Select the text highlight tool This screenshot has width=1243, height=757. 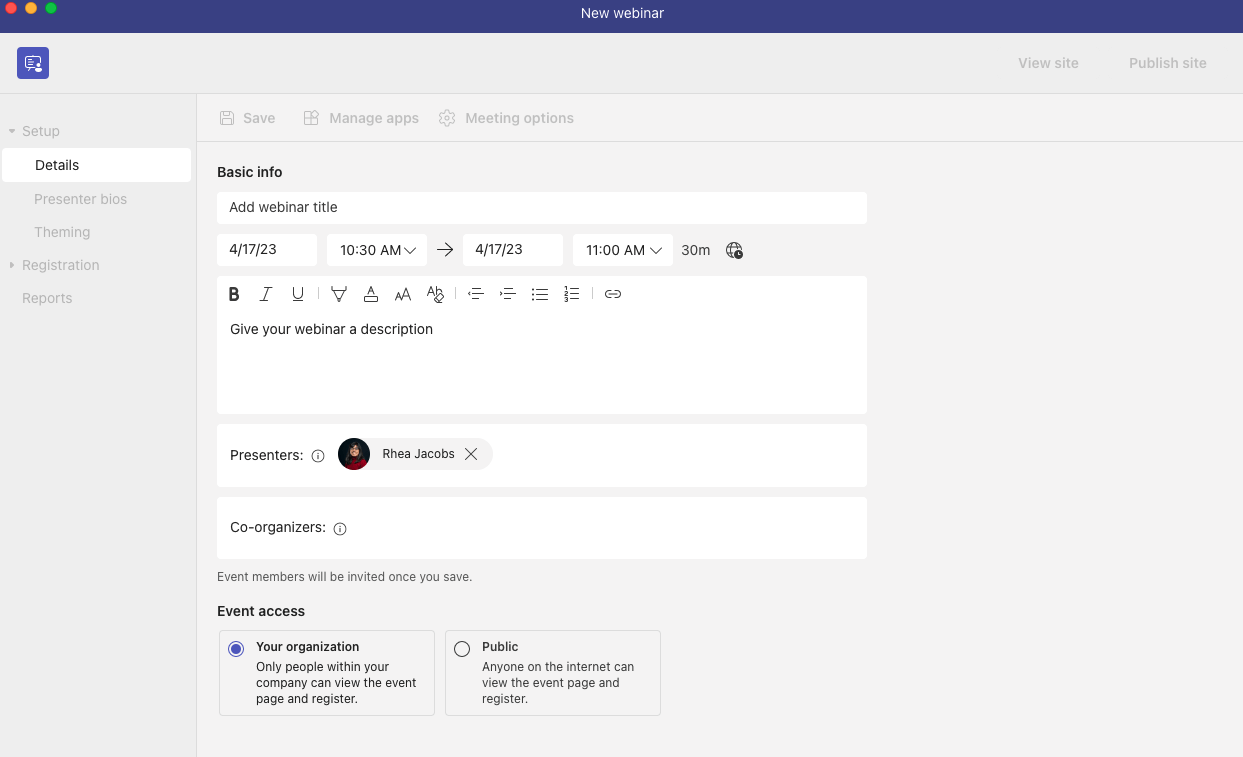pyautogui.click(x=339, y=293)
